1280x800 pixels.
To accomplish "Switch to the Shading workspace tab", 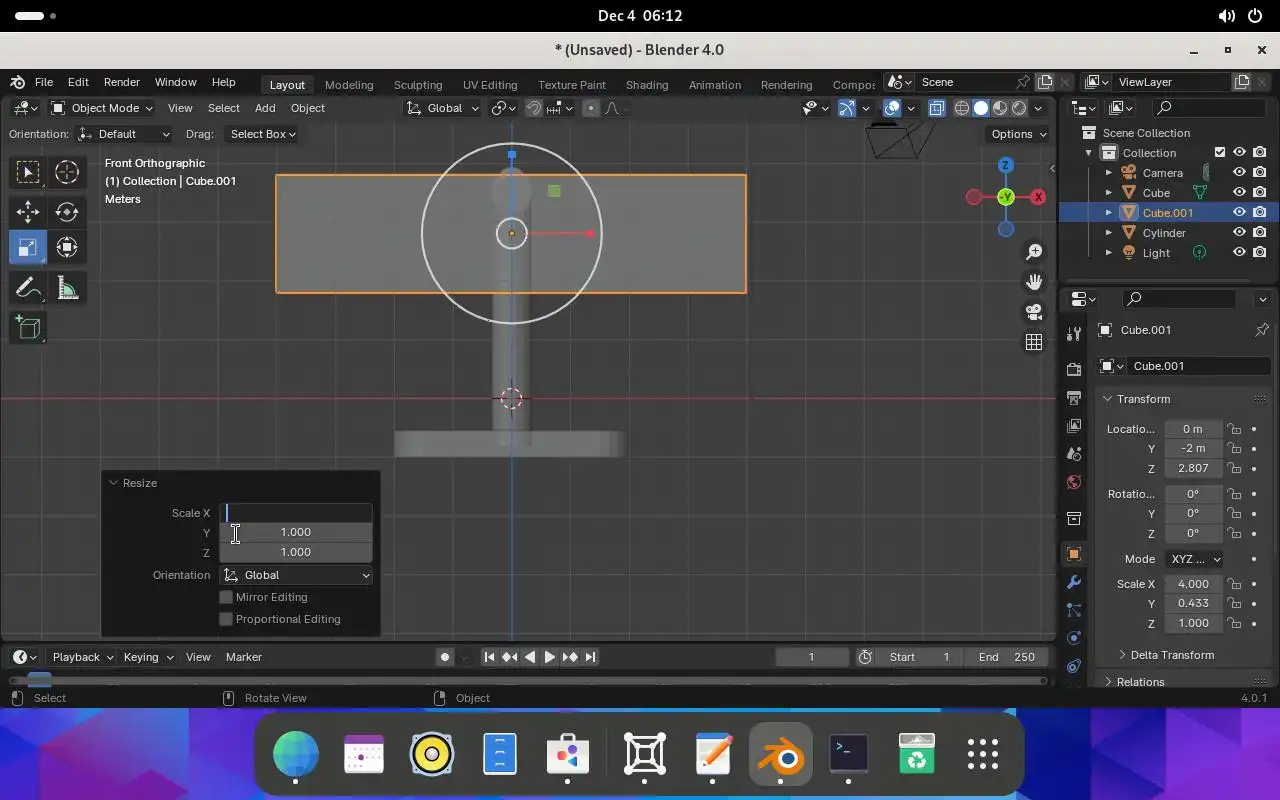I will click(x=647, y=85).
